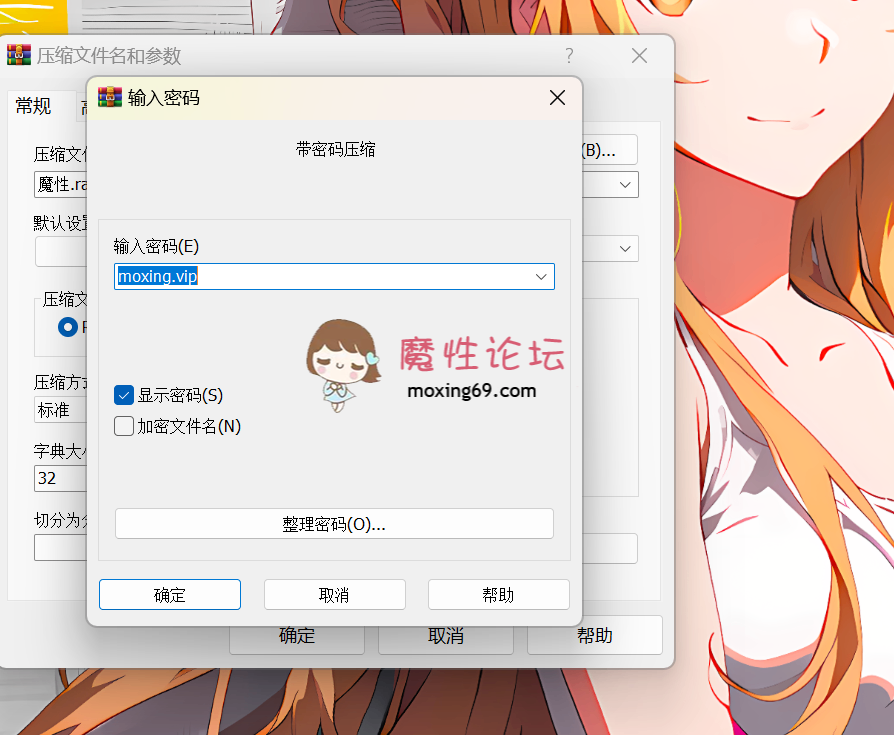Open 帮助 in the password dialog
The image size is (894, 735).
(x=498, y=595)
